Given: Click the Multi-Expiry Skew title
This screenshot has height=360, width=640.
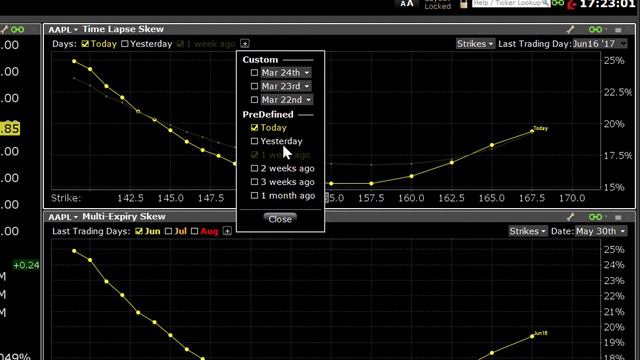Looking at the screenshot, I should [124, 217].
